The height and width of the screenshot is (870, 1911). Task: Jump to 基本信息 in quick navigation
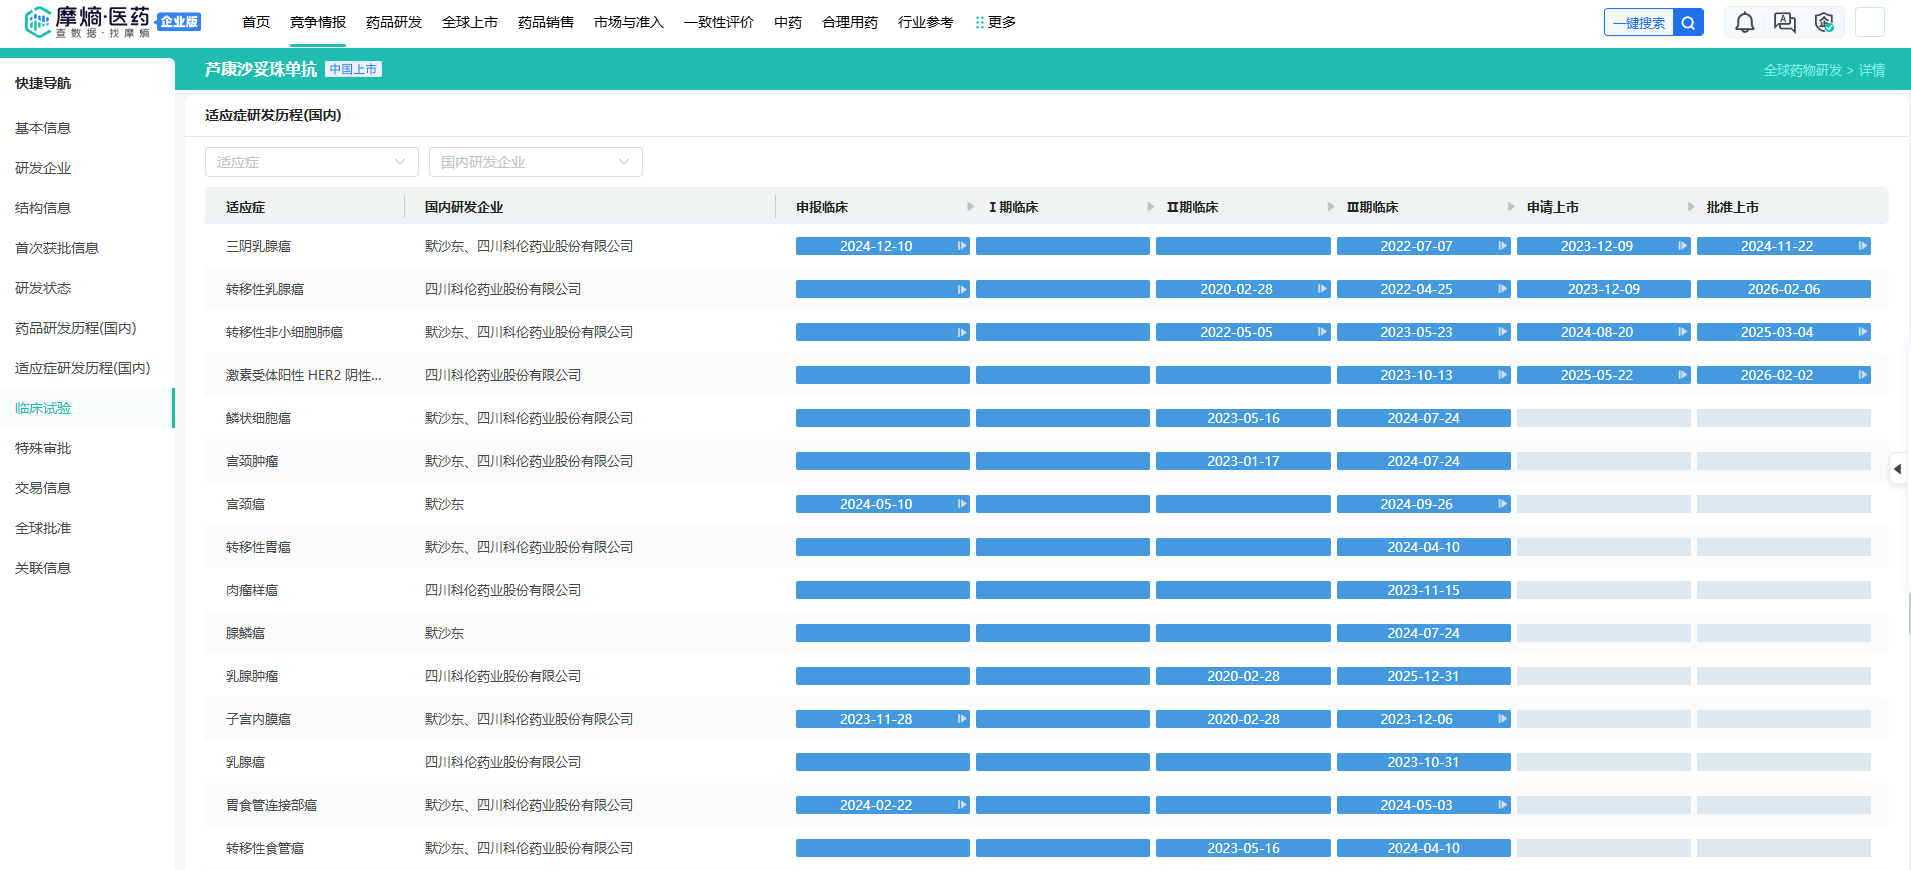coord(43,128)
